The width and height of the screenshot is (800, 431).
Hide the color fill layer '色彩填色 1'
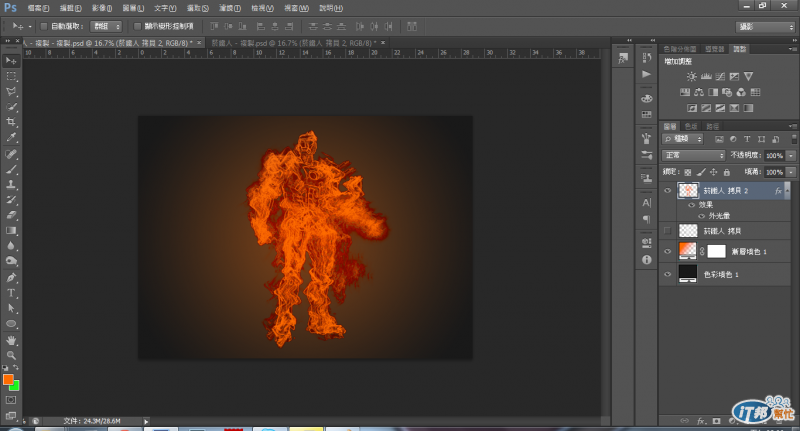tap(667, 274)
